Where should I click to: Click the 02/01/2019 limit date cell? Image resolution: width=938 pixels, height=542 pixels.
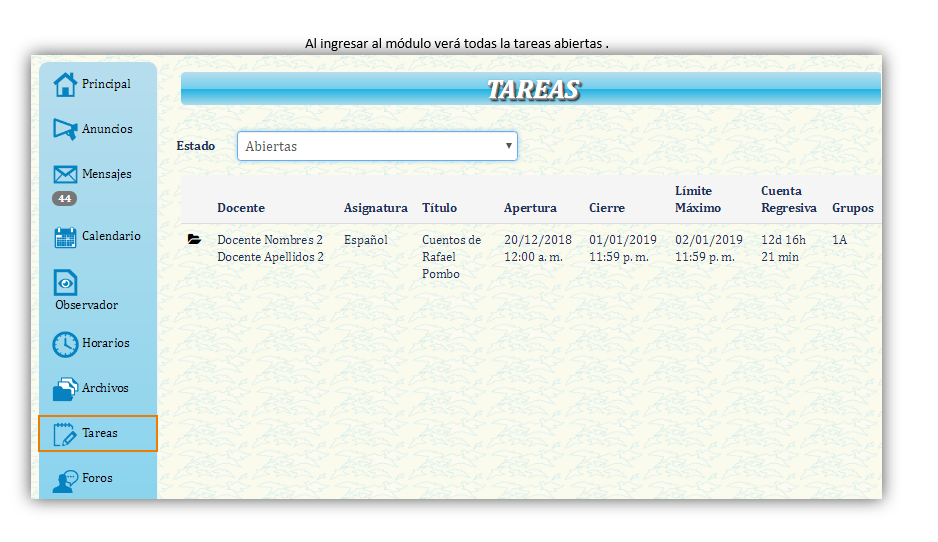[709, 248]
